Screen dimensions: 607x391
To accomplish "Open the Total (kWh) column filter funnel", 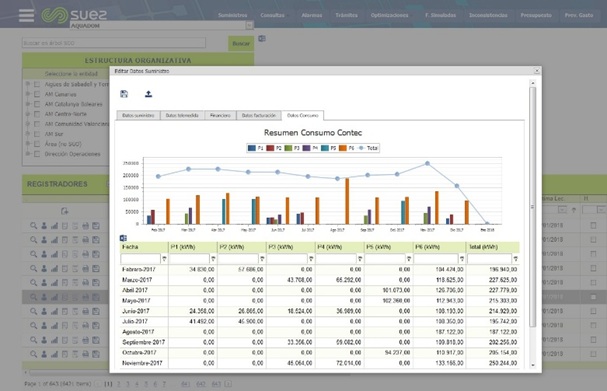I will (515, 259).
